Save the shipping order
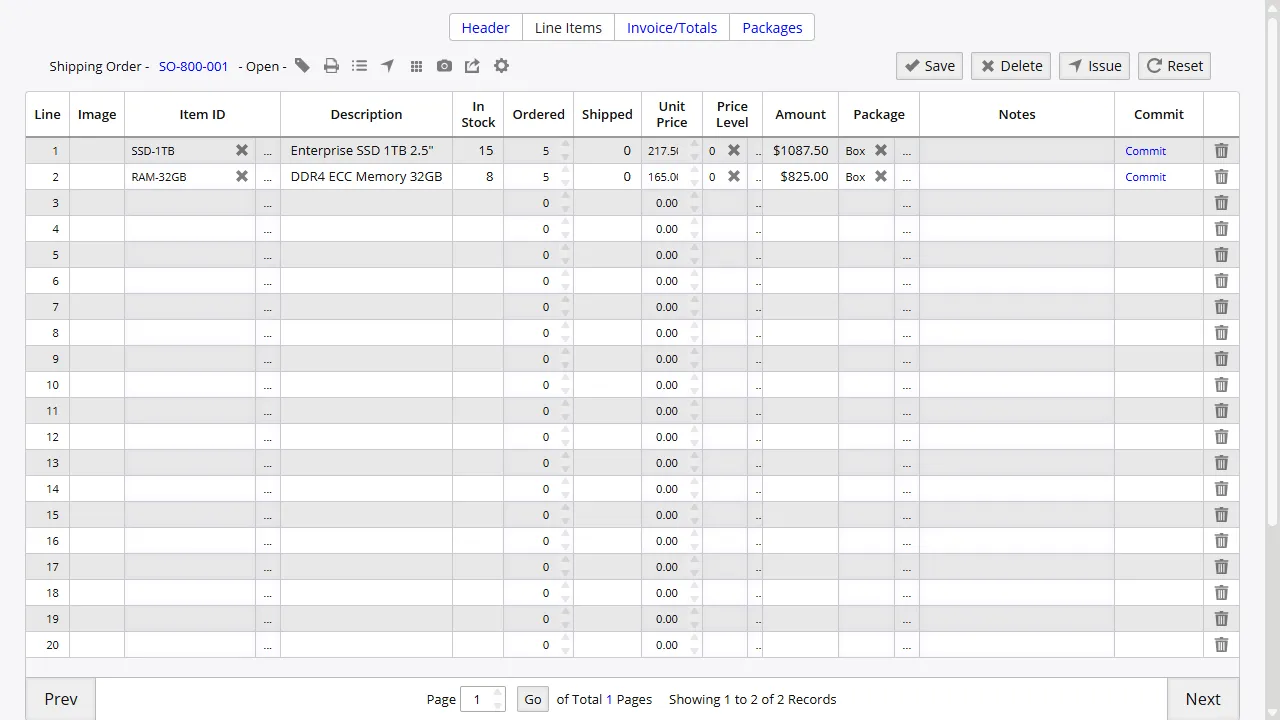 point(928,65)
